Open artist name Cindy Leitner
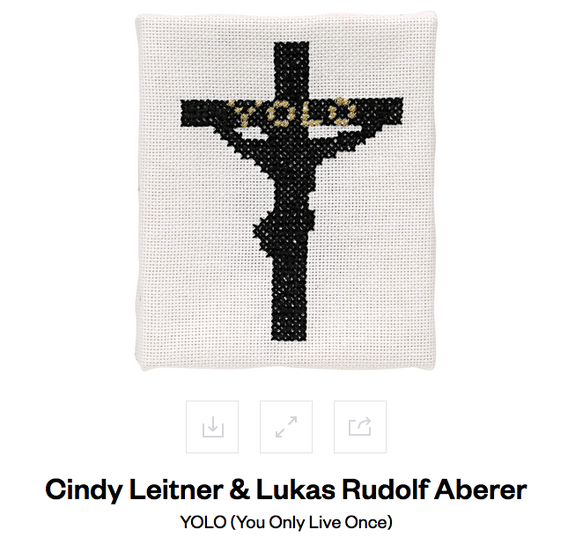The width and height of the screenshot is (568, 537). point(134,490)
